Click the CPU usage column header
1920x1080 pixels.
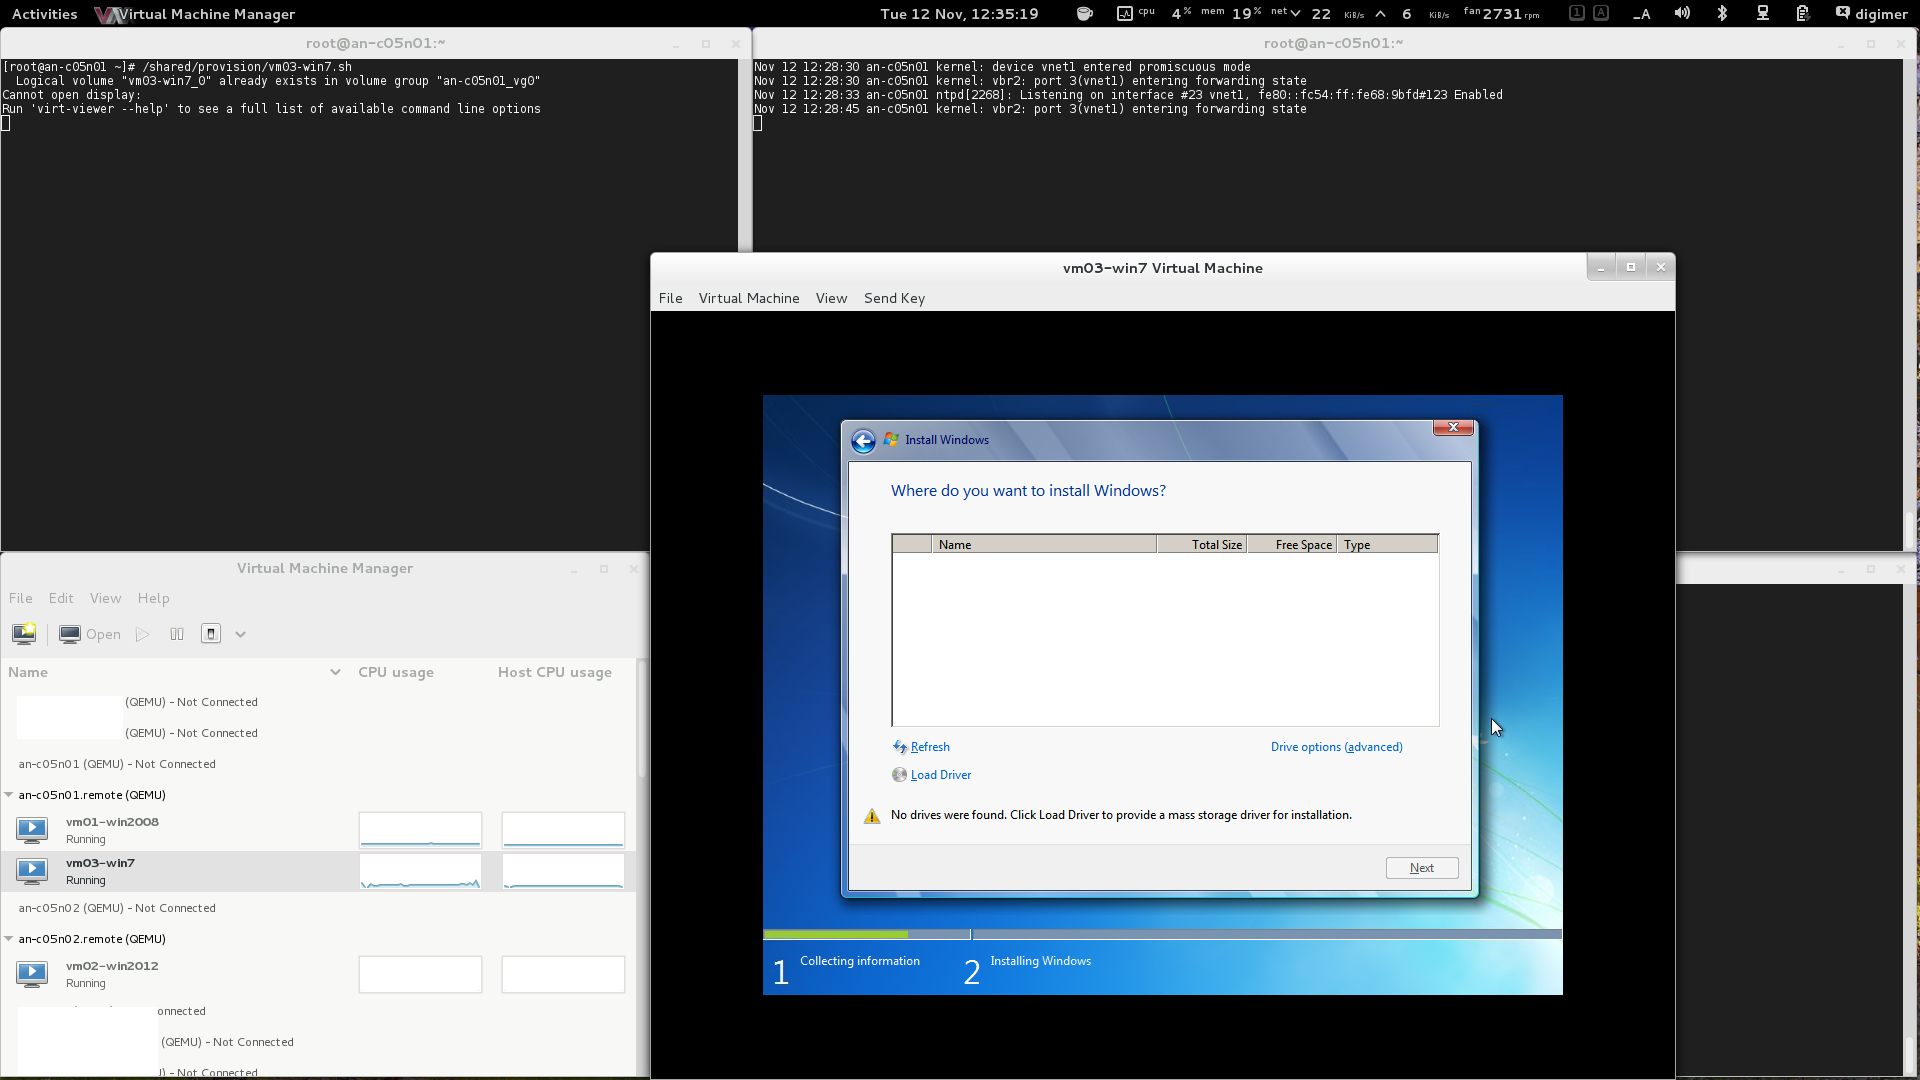pos(396,672)
